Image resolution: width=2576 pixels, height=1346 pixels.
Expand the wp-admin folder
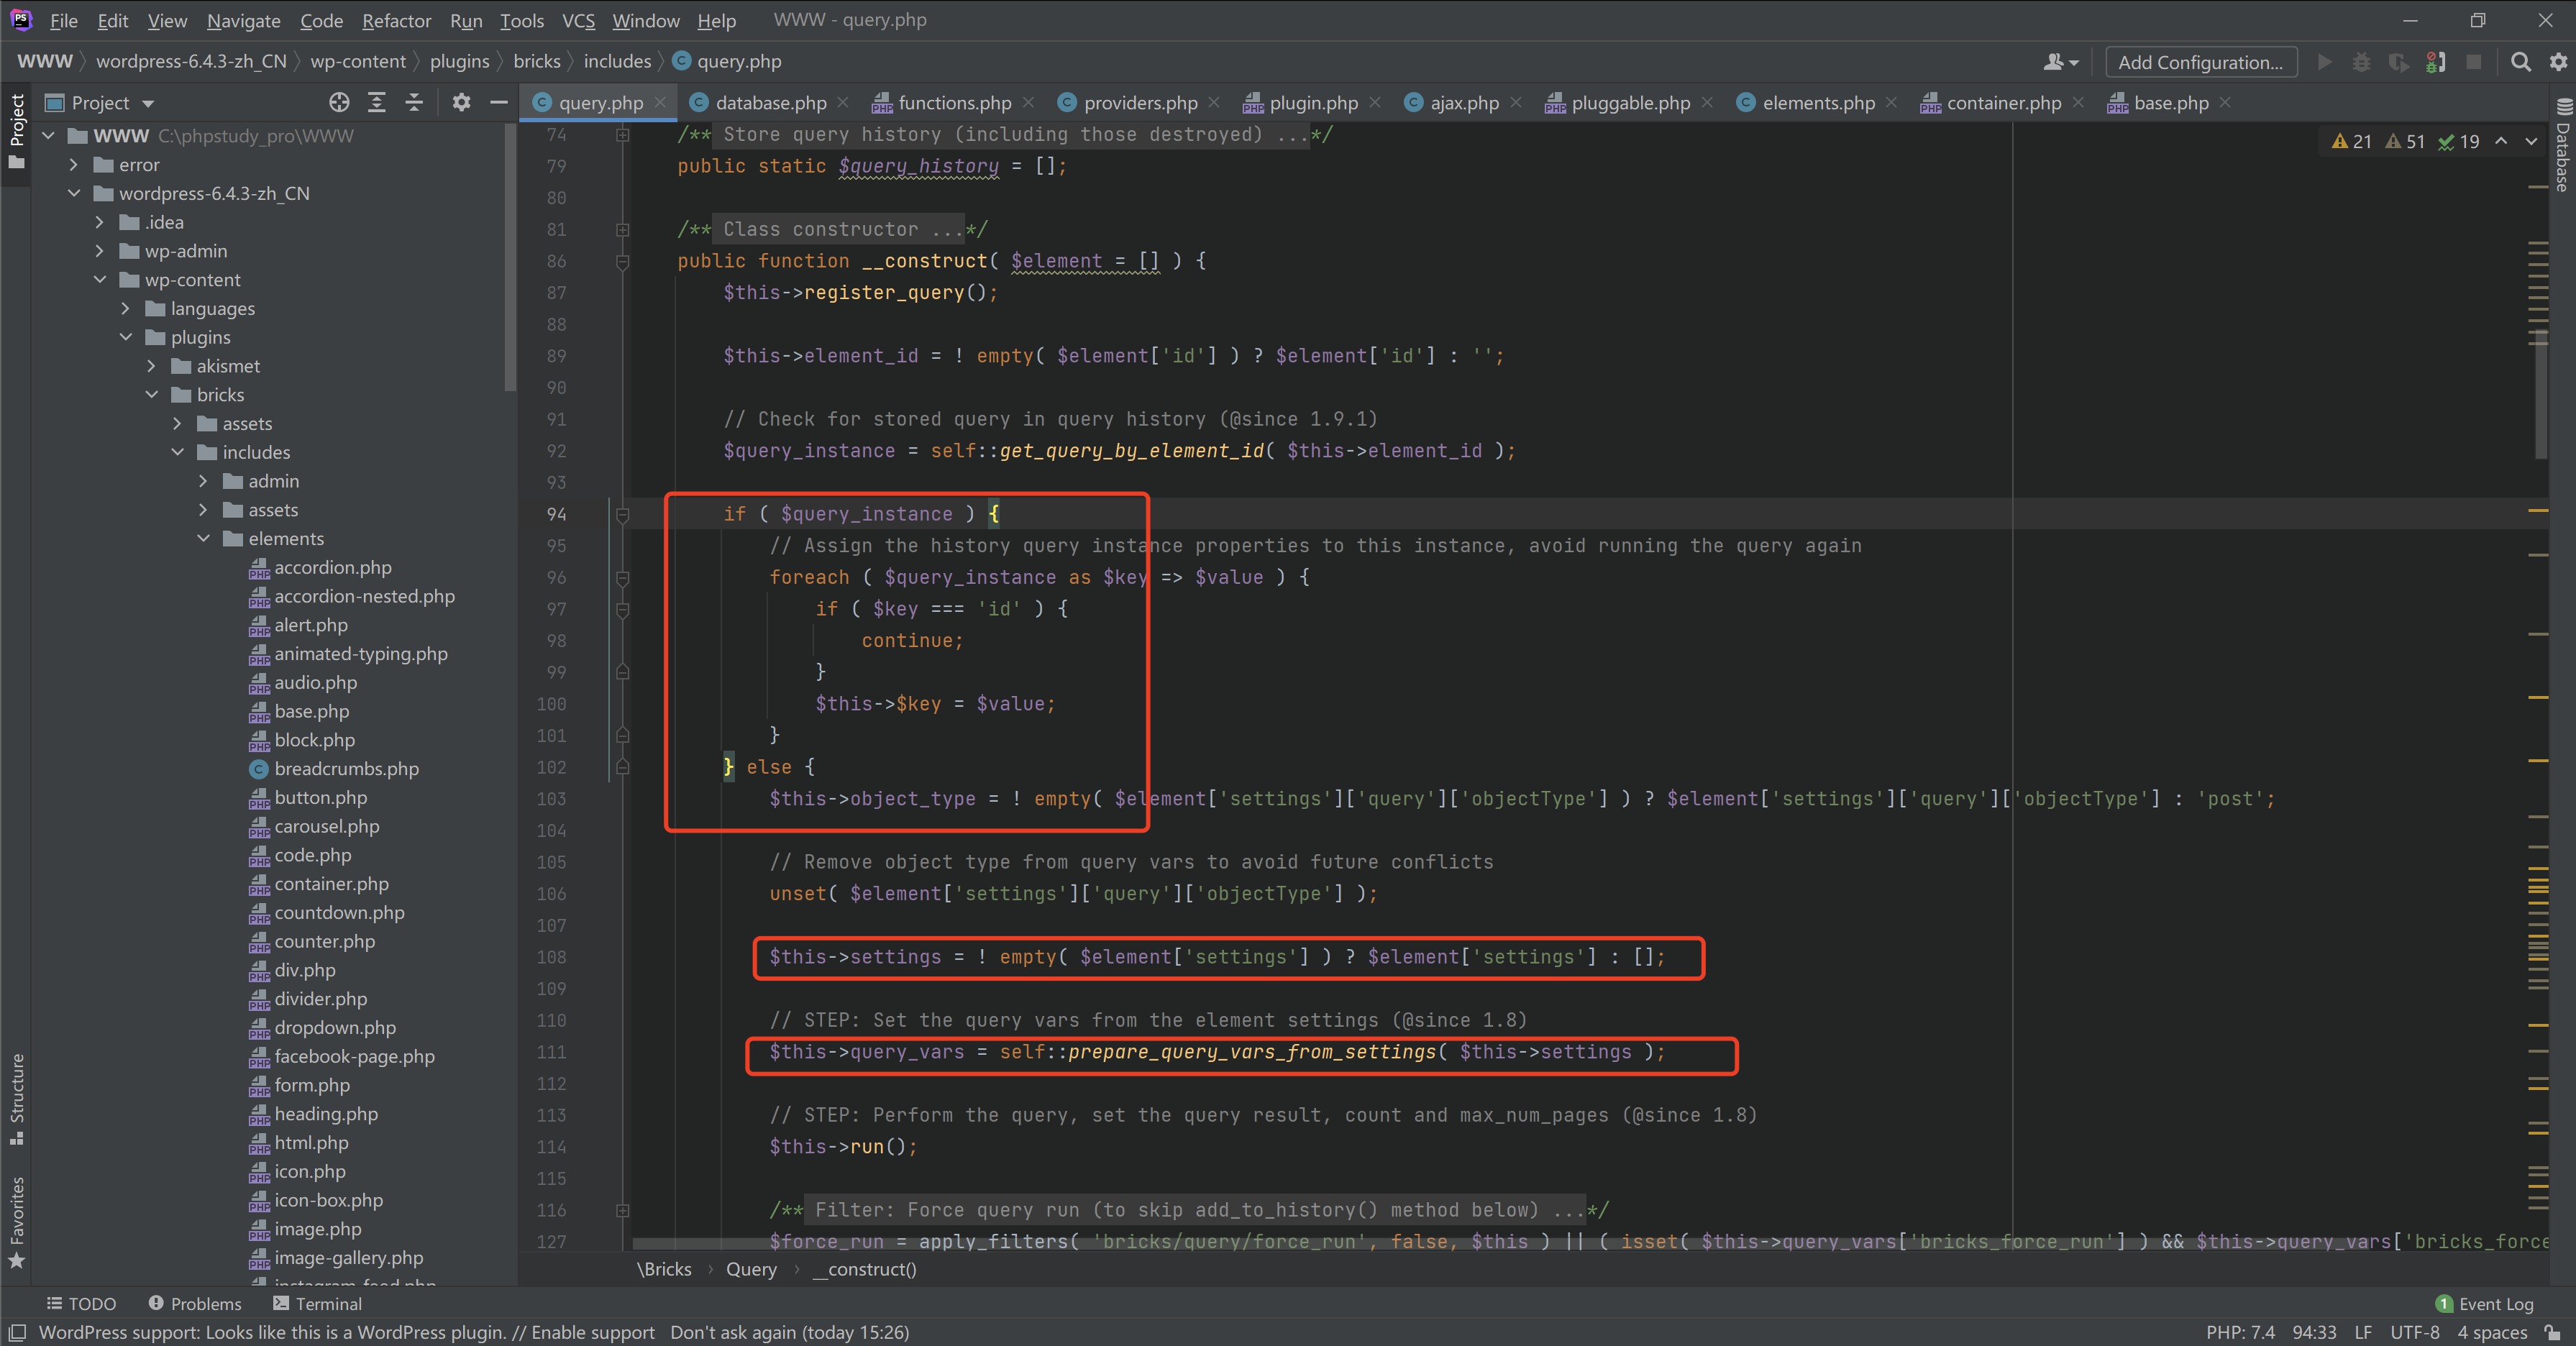99,251
